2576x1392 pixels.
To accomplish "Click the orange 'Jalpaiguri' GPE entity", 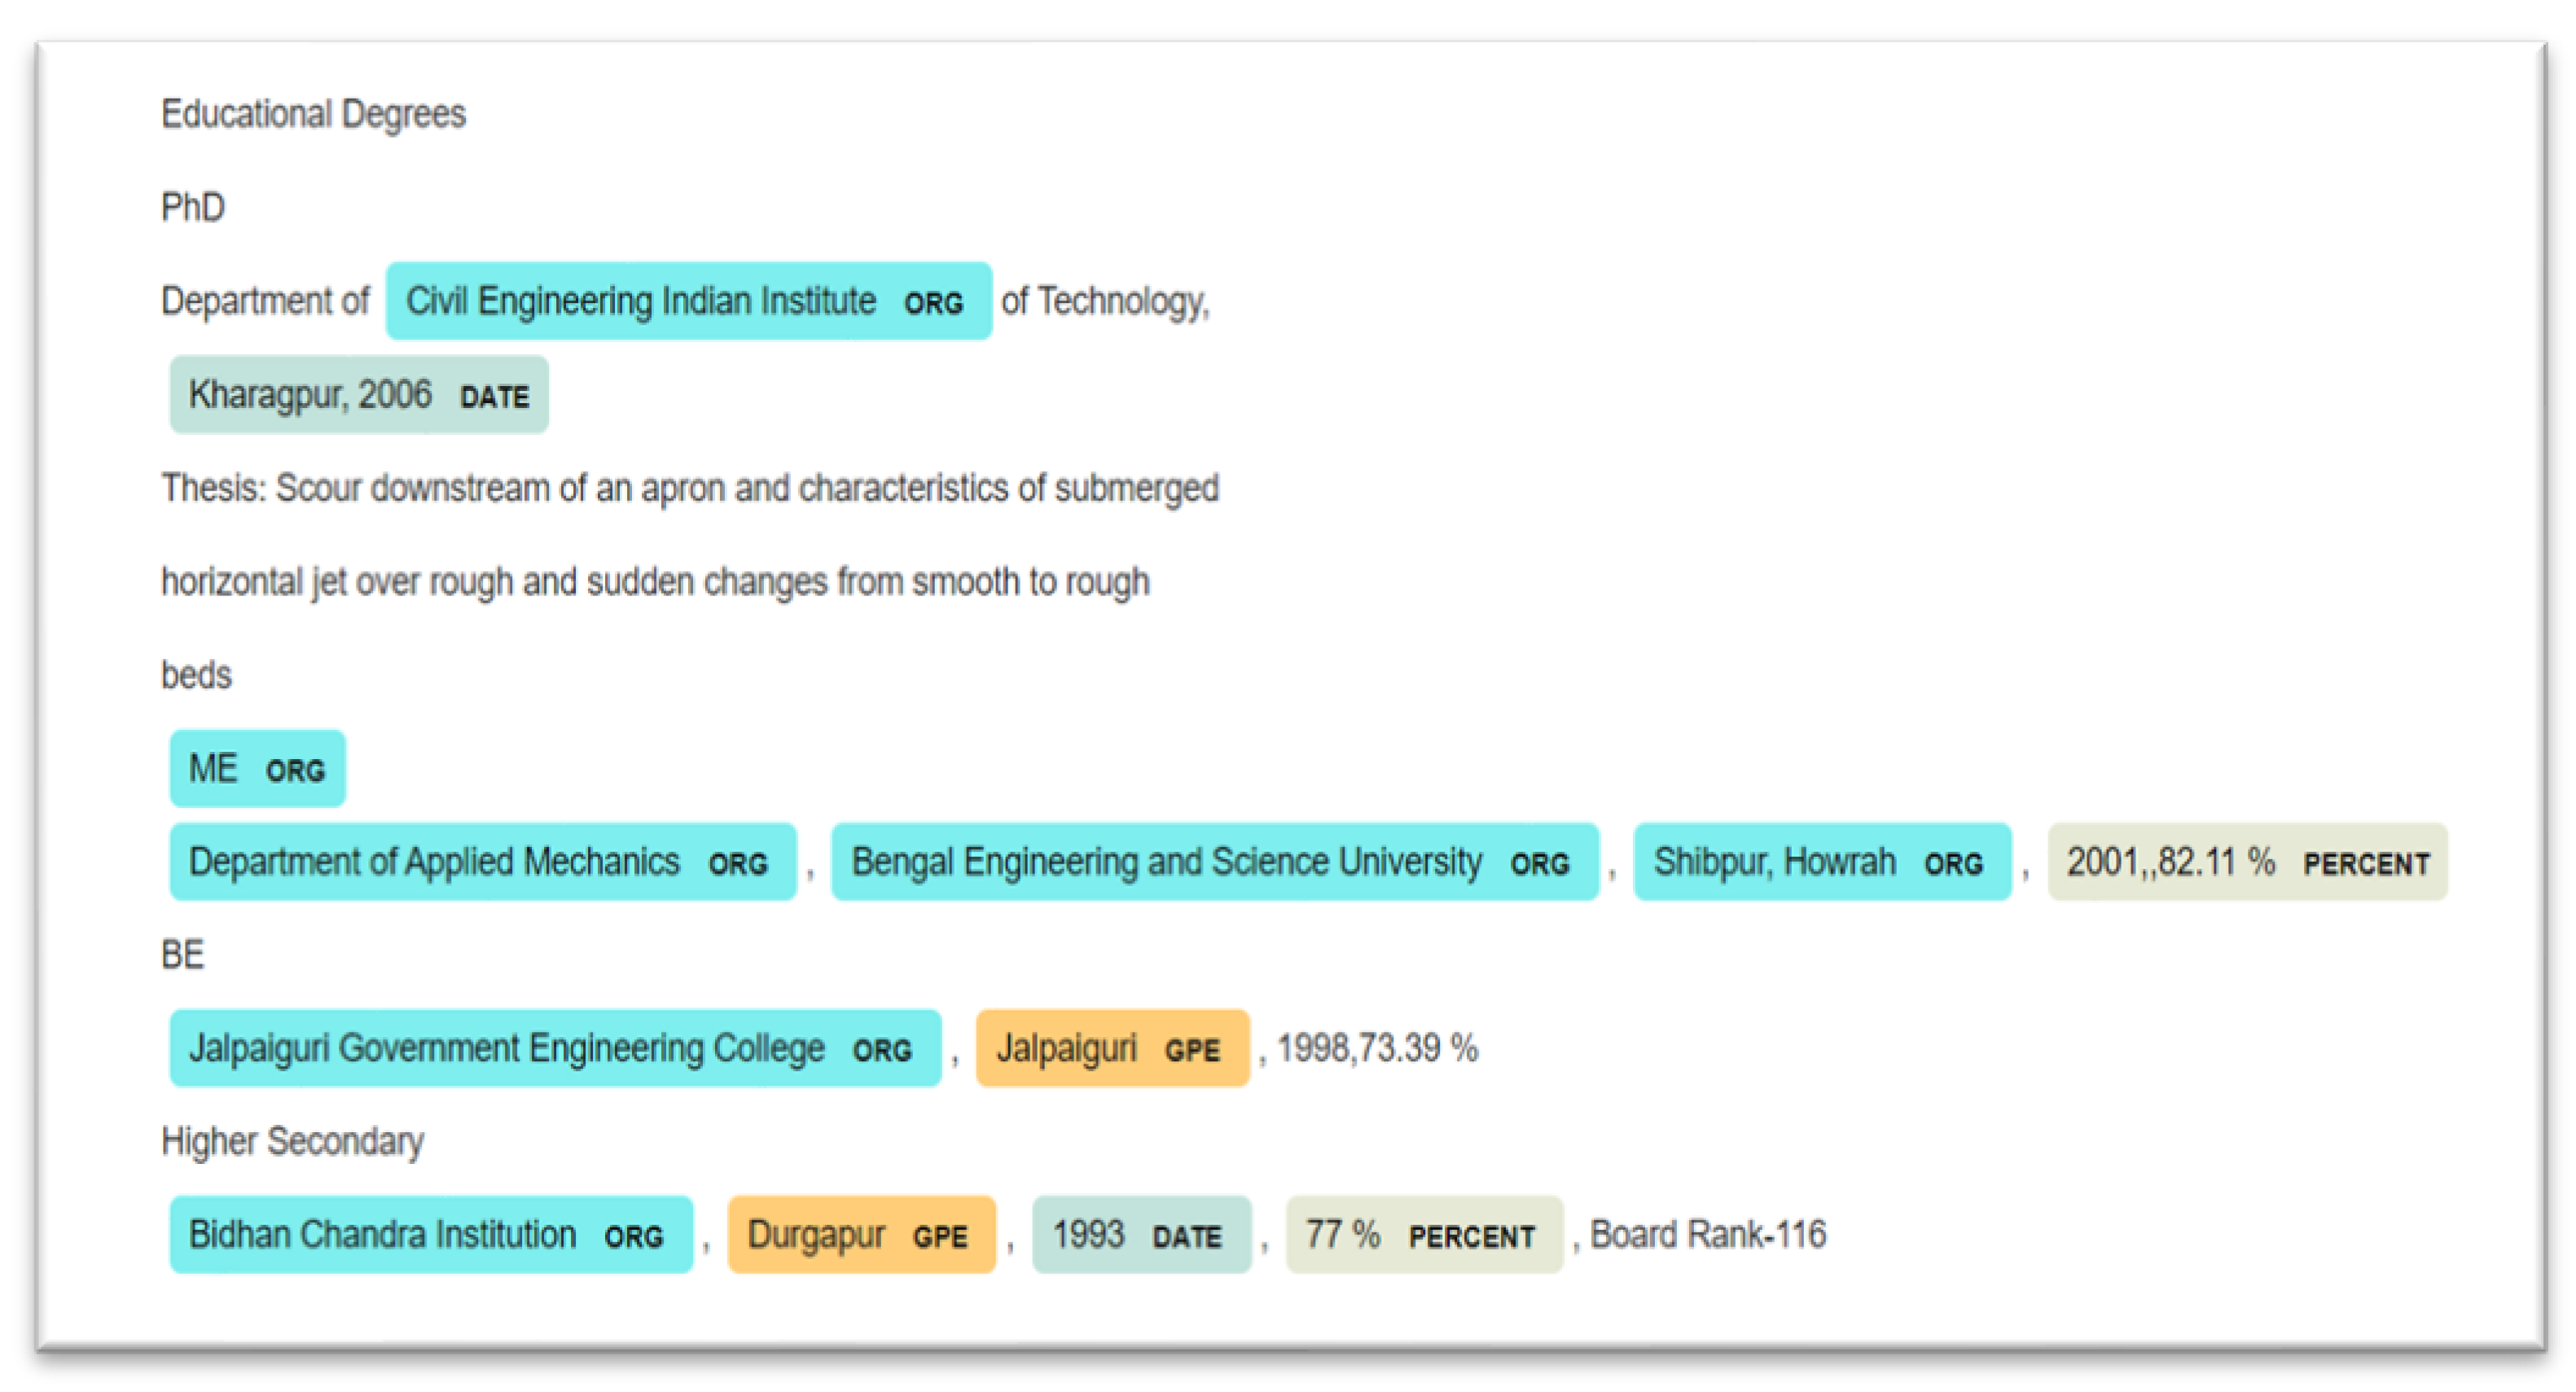I will point(1112,1048).
